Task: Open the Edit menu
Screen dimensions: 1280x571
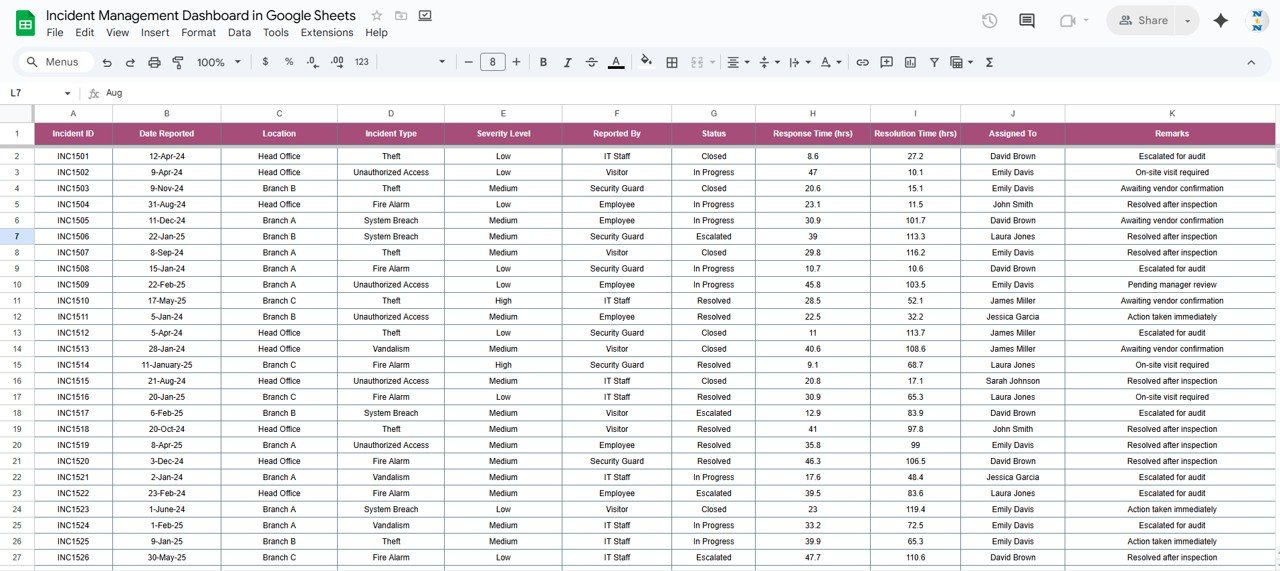Action: (85, 32)
